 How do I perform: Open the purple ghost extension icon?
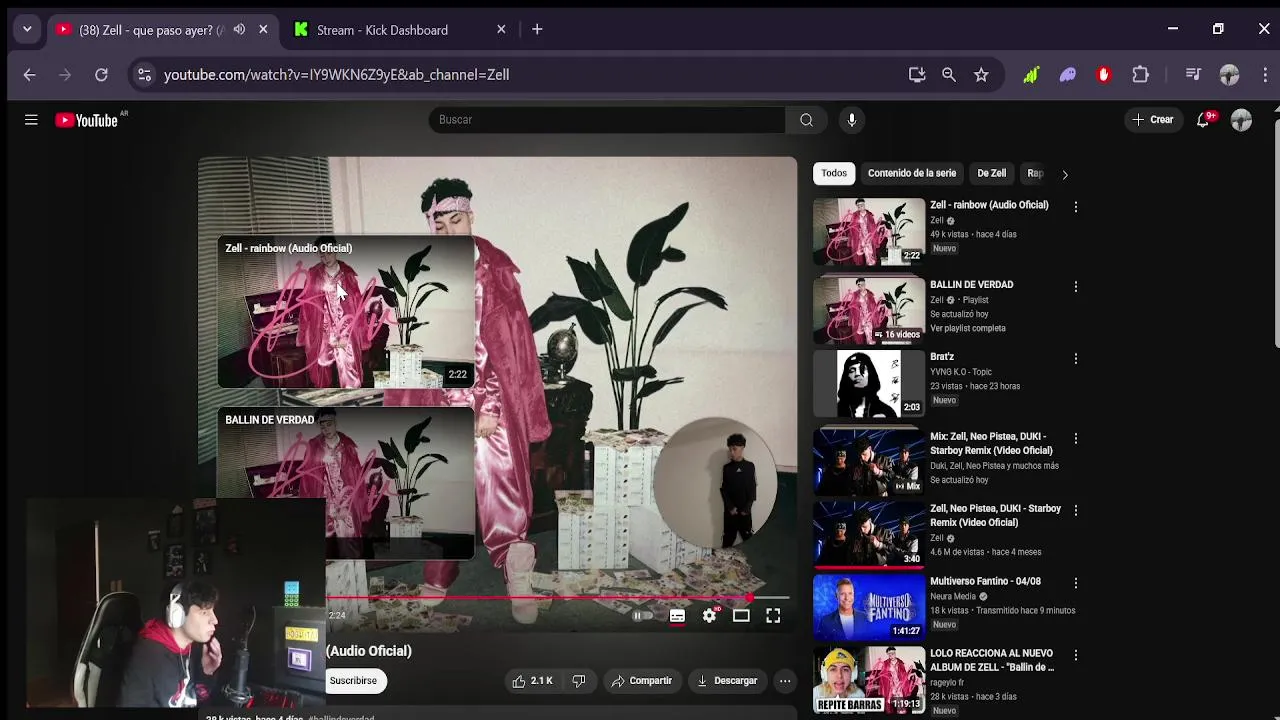coord(1068,75)
